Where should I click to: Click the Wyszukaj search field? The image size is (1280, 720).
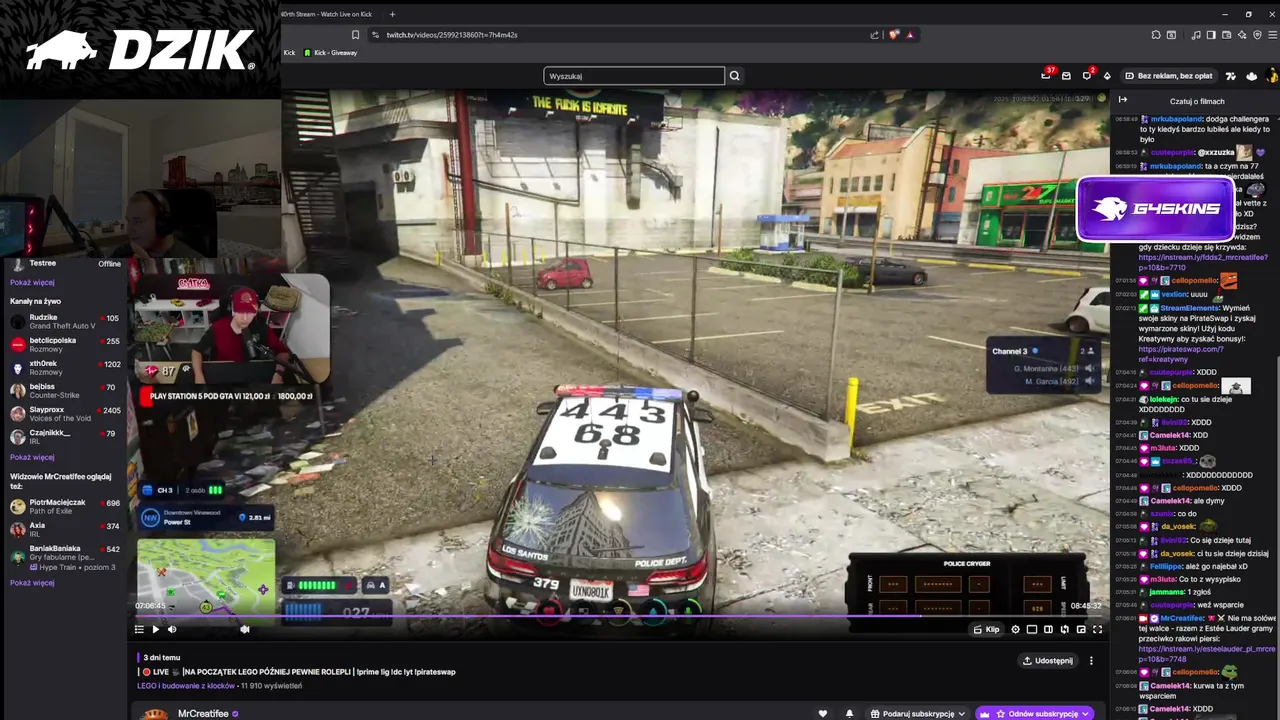pos(634,76)
